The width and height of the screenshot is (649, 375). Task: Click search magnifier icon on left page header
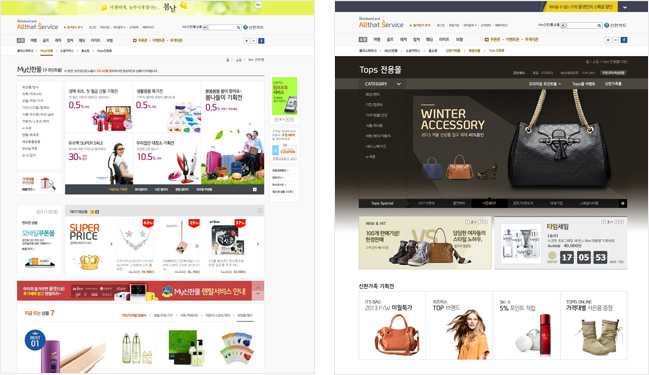click(x=238, y=27)
